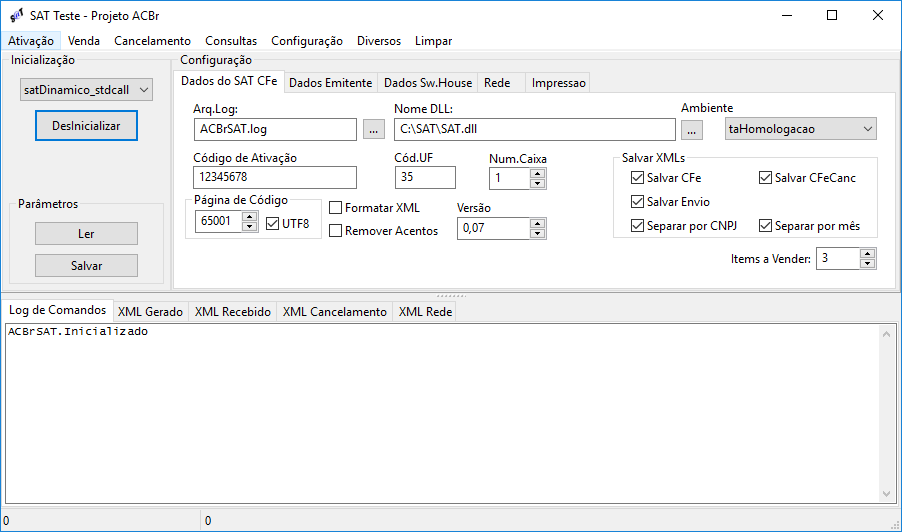Click the Página de Código 65001 field

219,221
